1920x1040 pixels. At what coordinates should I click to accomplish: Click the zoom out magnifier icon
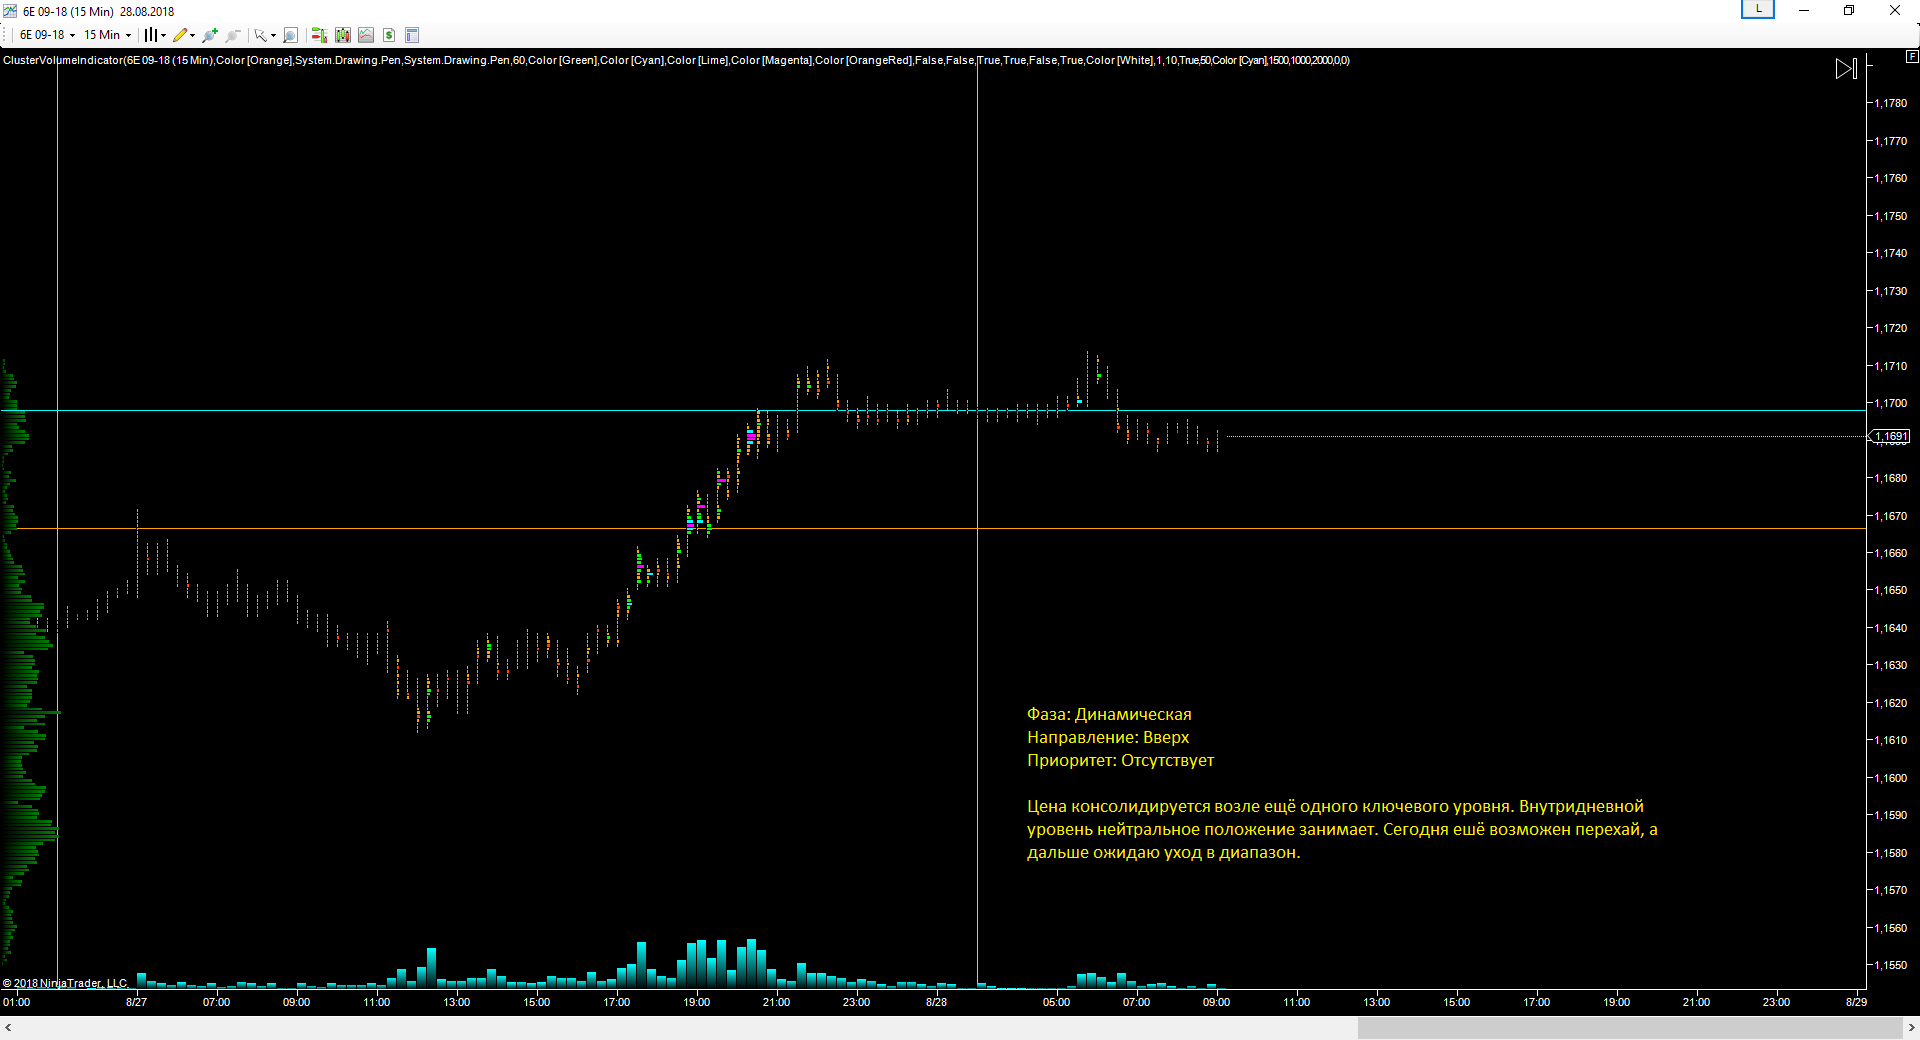[233, 35]
